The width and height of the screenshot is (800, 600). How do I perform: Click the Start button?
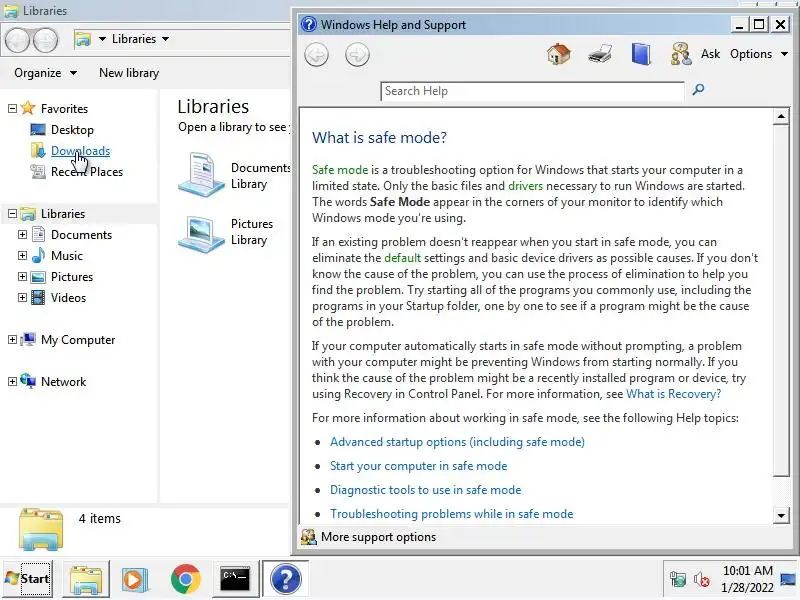pos(28,579)
